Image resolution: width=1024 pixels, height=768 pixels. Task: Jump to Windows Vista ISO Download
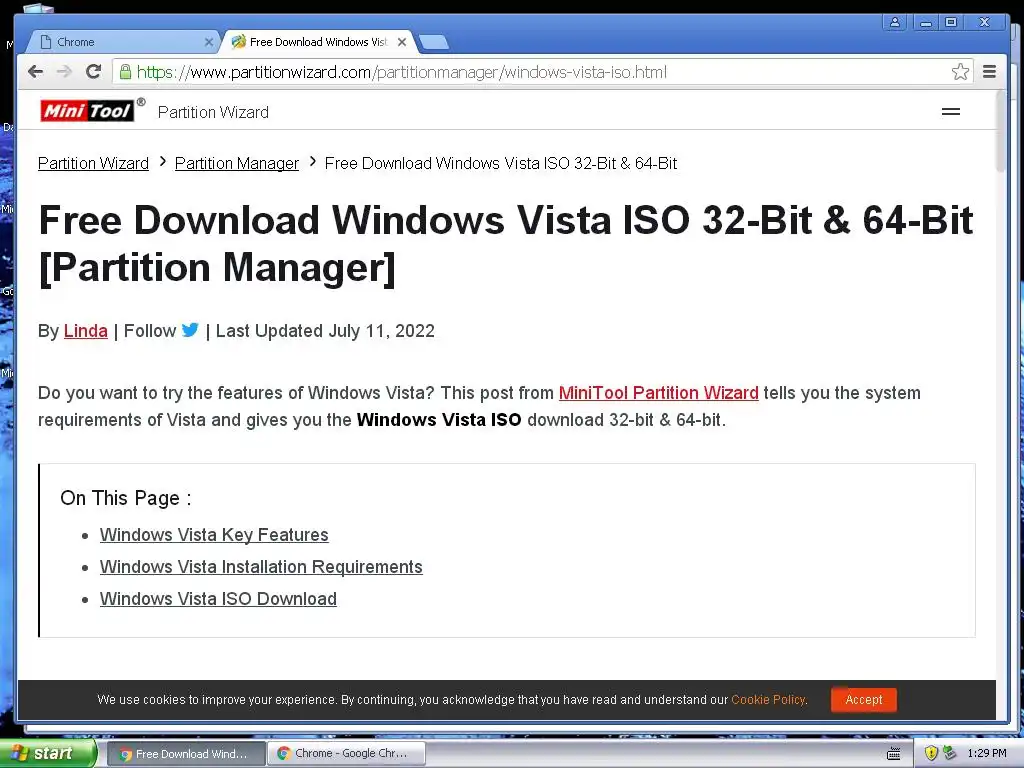click(x=218, y=598)
